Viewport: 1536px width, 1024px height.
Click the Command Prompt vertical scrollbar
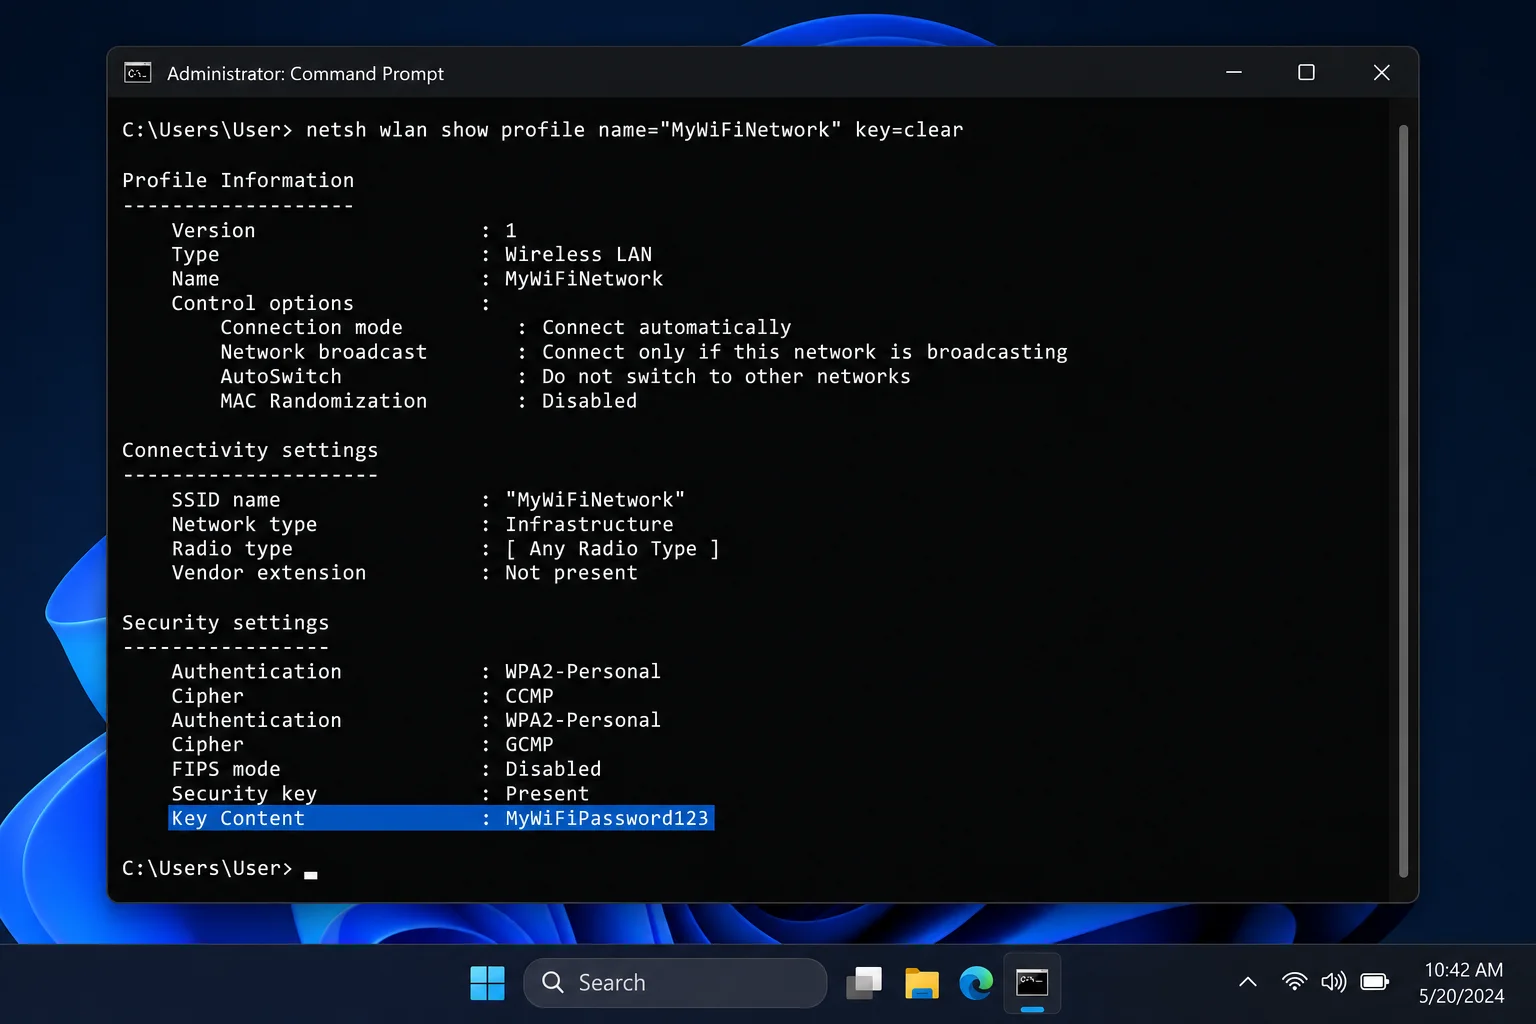(x=1403, y=500)
